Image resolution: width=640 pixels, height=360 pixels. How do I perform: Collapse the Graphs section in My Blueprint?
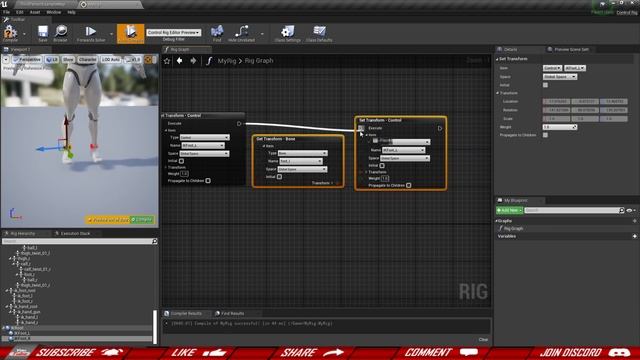(x=497, y=221)
